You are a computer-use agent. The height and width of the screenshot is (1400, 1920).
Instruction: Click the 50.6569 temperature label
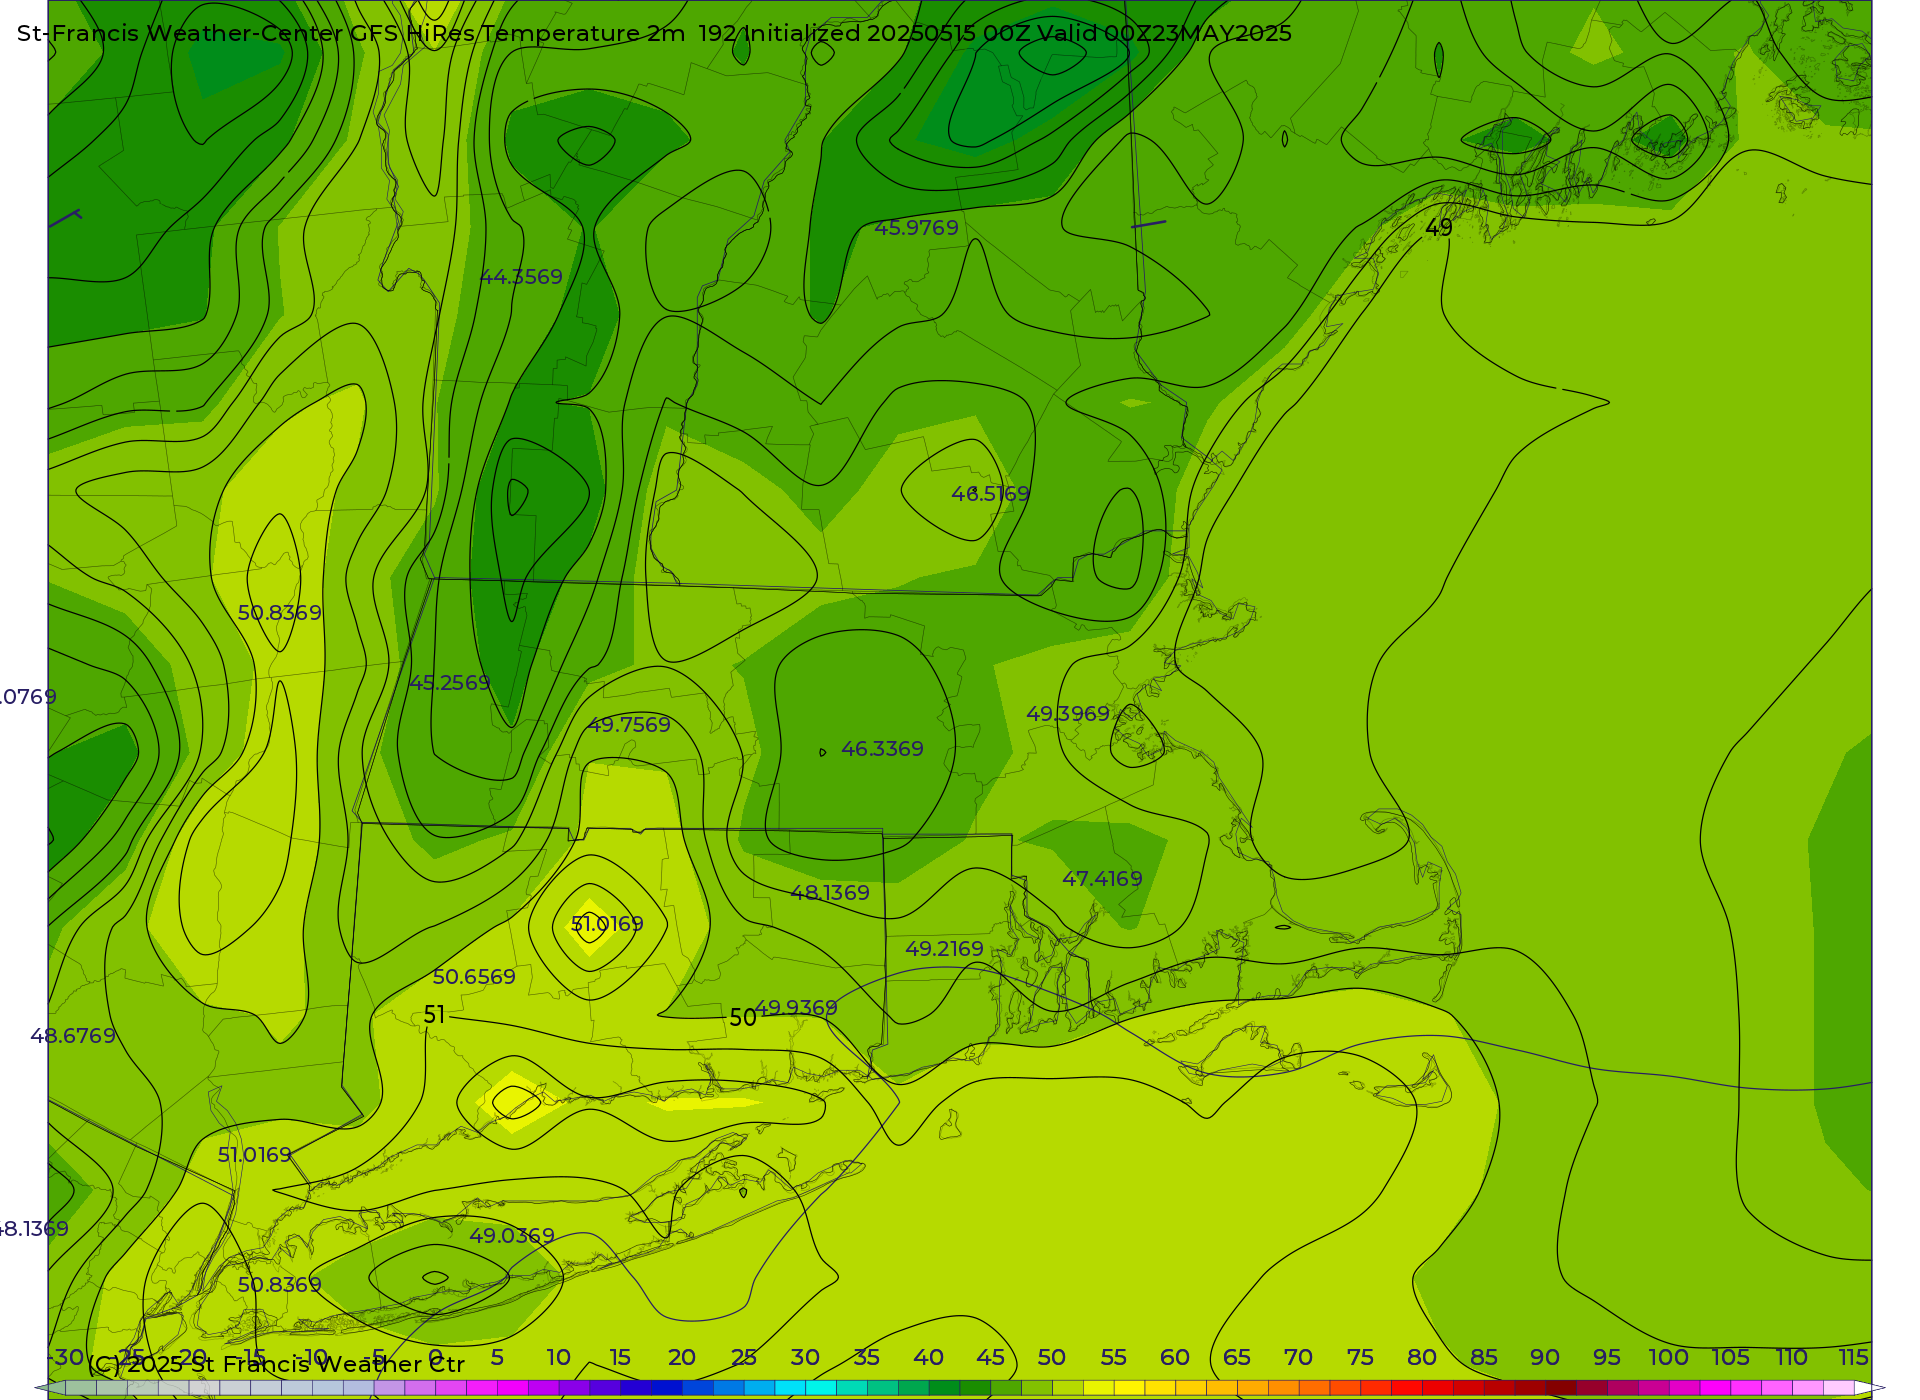pos(474,977)
